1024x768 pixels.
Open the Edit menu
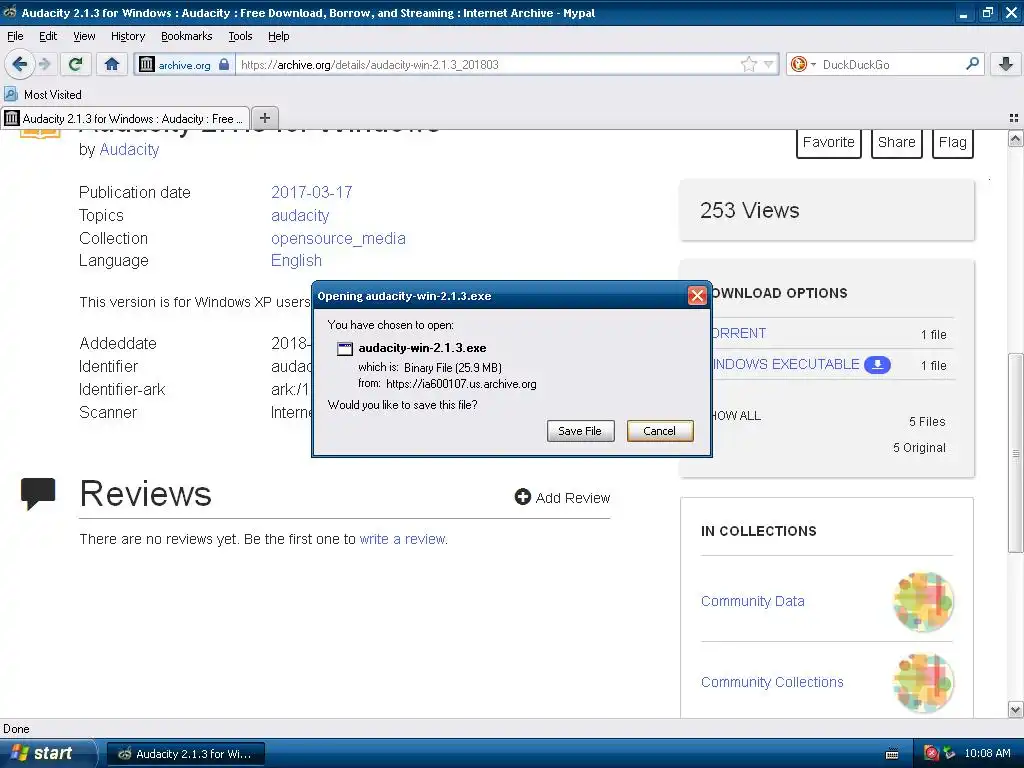pos(48,36)
